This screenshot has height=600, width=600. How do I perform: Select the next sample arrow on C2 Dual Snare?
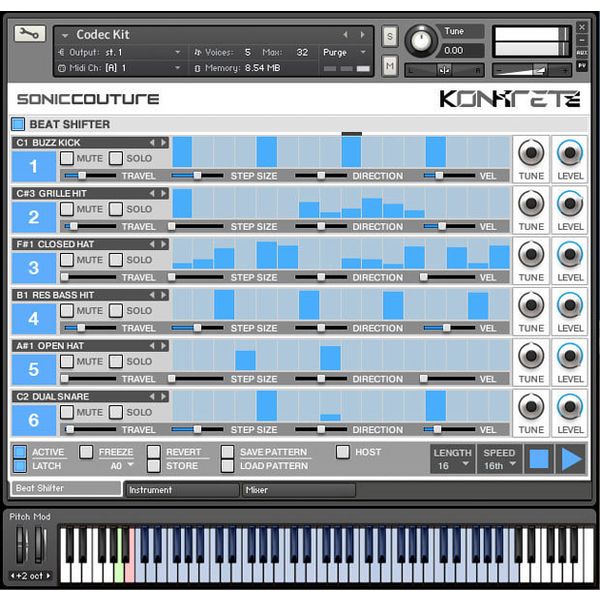[x=164, y=396]
